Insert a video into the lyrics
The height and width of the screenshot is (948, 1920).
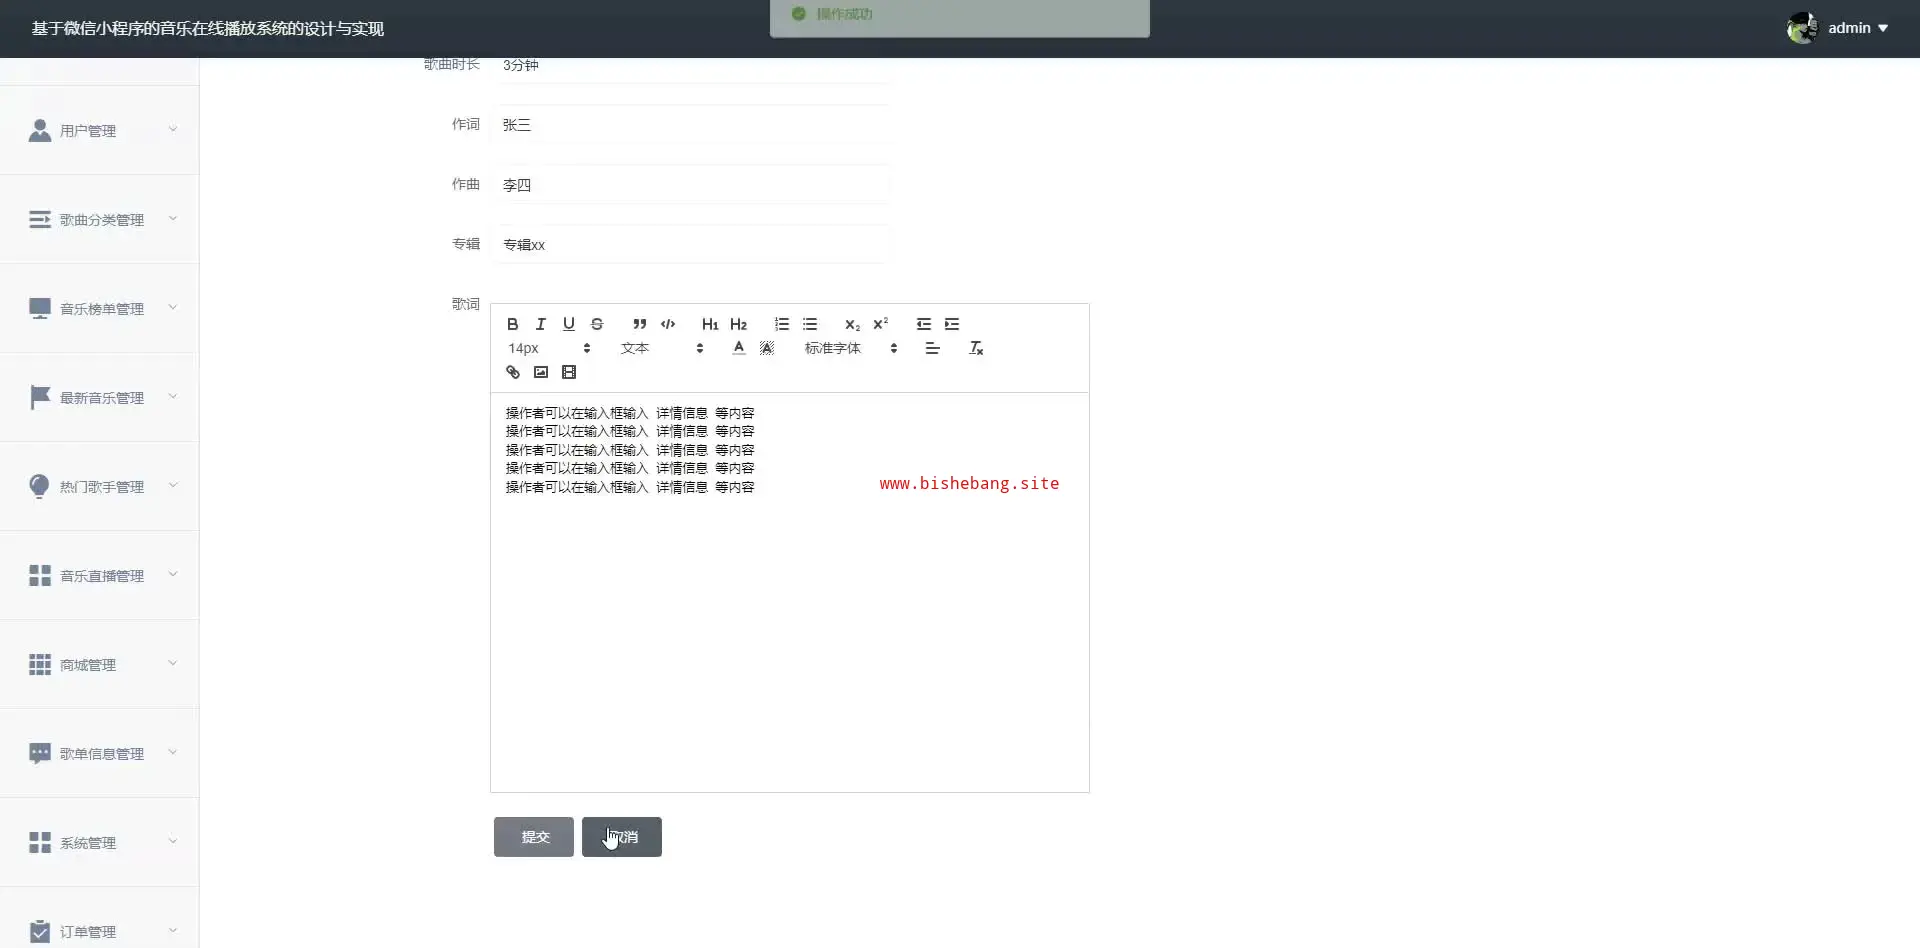(x=568, y=372)
